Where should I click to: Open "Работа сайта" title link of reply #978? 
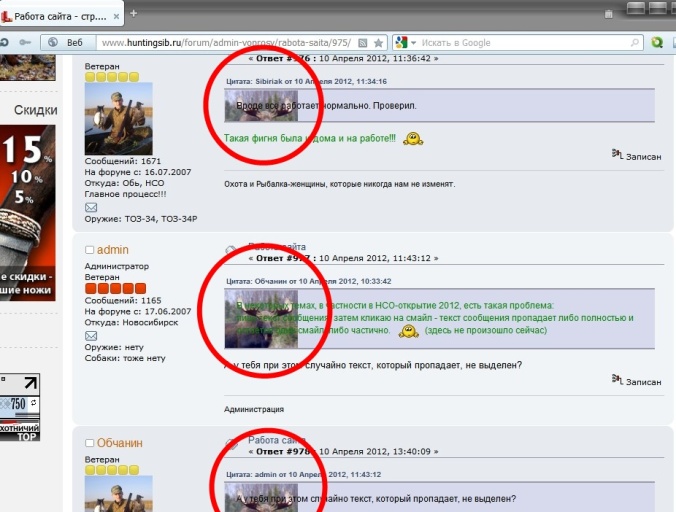click(x=277, y=440)
